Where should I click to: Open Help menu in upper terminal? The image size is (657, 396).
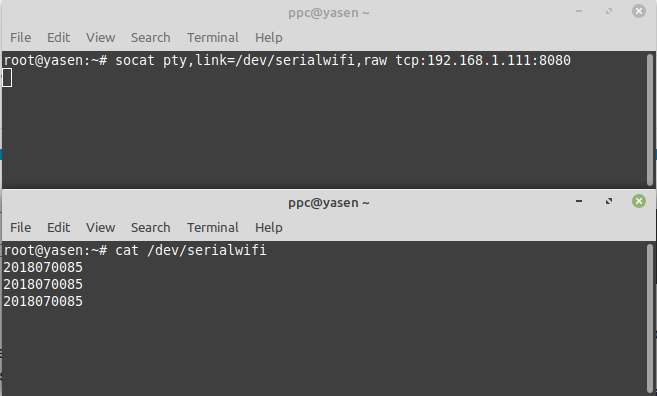269,37
